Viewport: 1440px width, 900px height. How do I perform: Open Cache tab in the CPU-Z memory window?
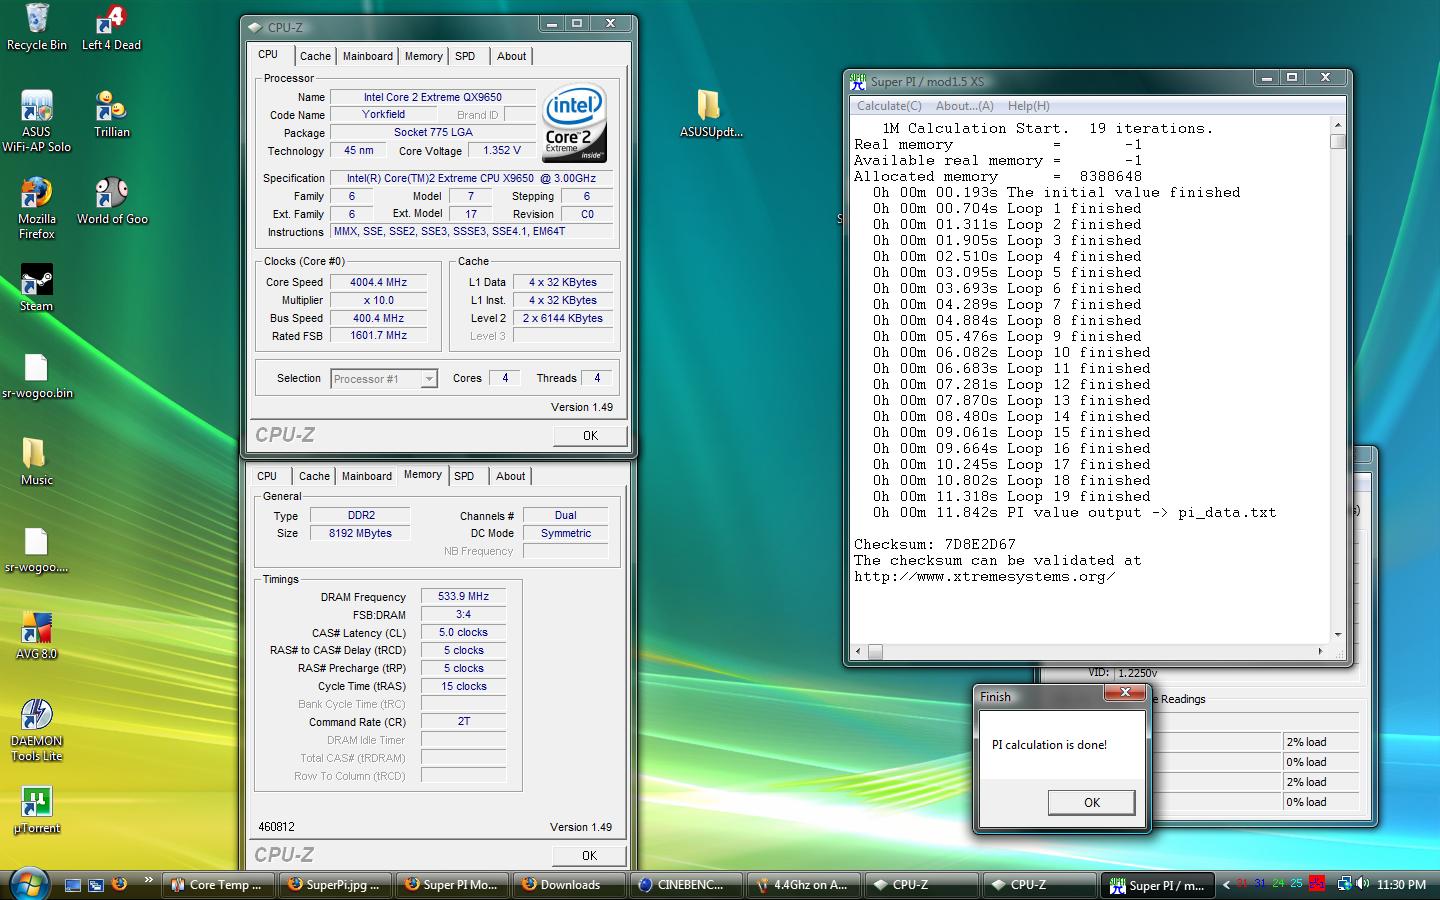point(314,477)
